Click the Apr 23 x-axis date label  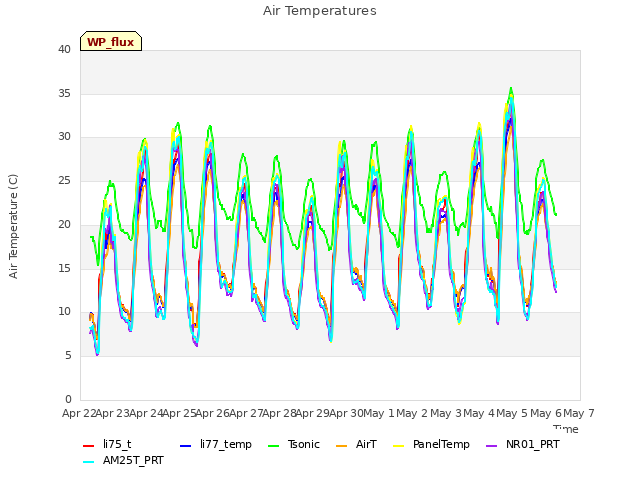click(113, 413)
